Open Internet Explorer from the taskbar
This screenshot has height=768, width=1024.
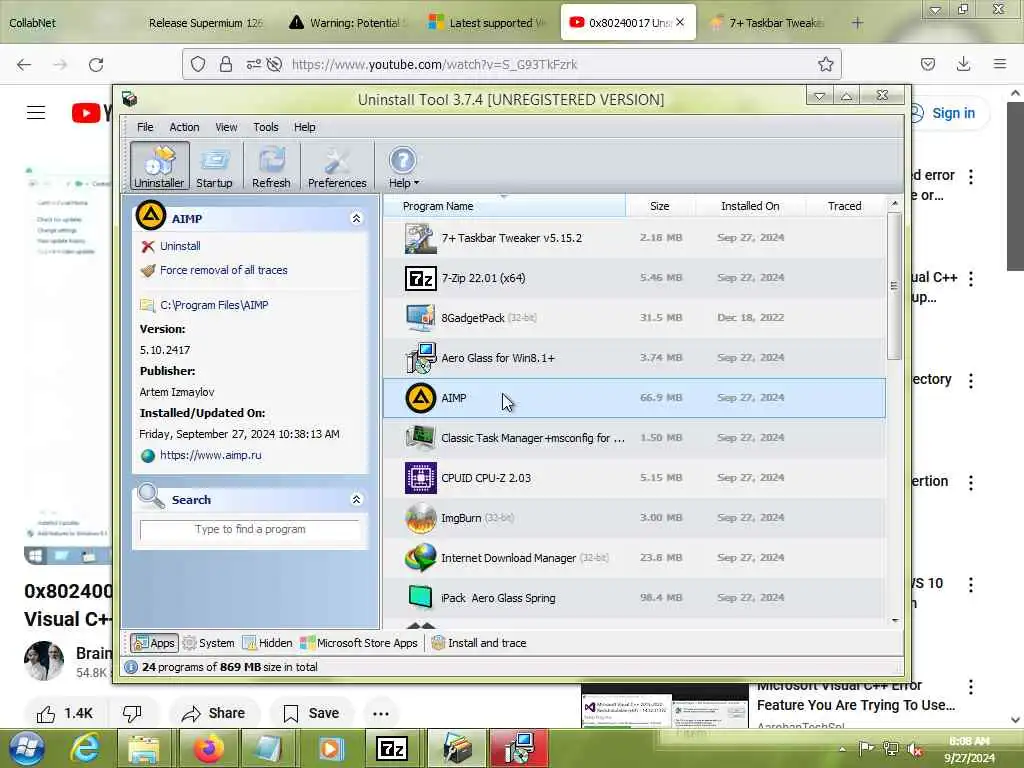click(x=86, y=748)
